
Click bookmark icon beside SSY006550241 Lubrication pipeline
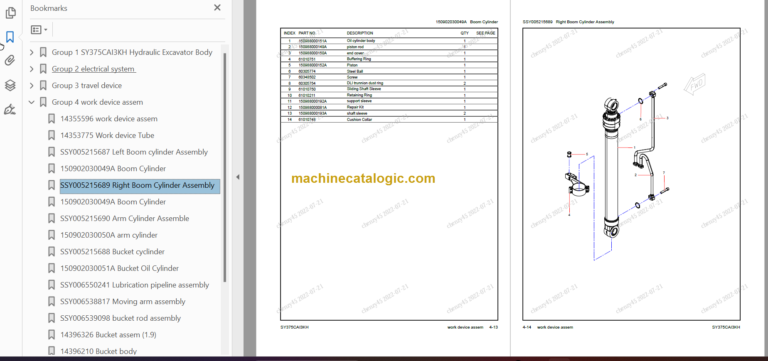pyautogui.click(x=51, y=285)
